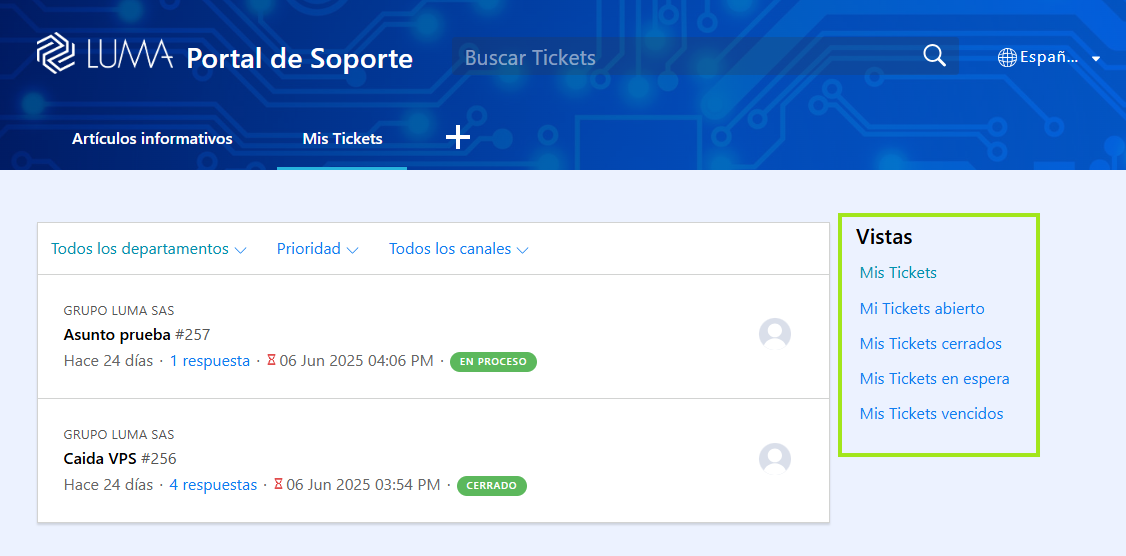1126x556 pixels.
Task: Switch to Artículos informativos tab
Action: coord(152,139)
